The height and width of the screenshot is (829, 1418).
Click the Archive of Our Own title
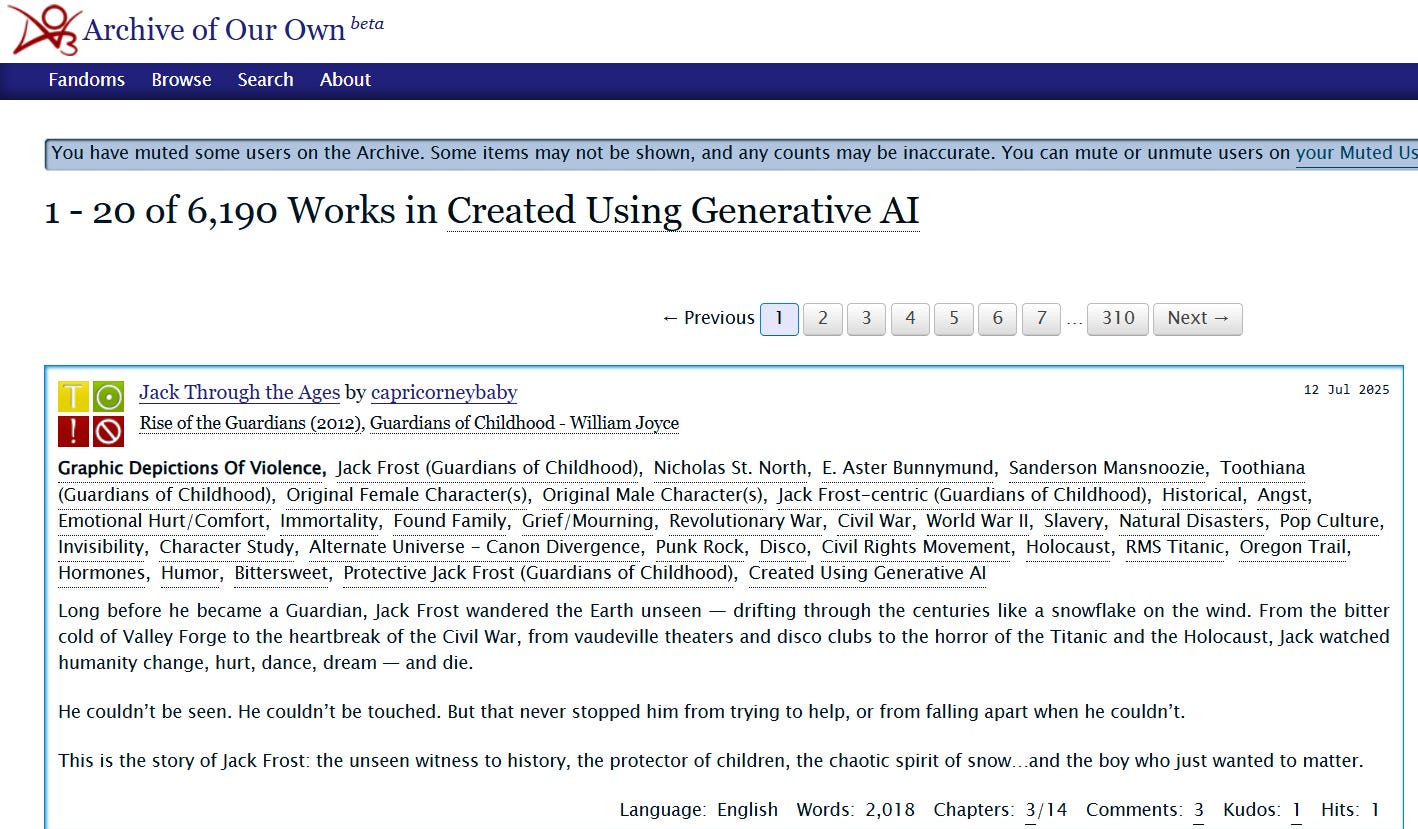pos(214,29)
